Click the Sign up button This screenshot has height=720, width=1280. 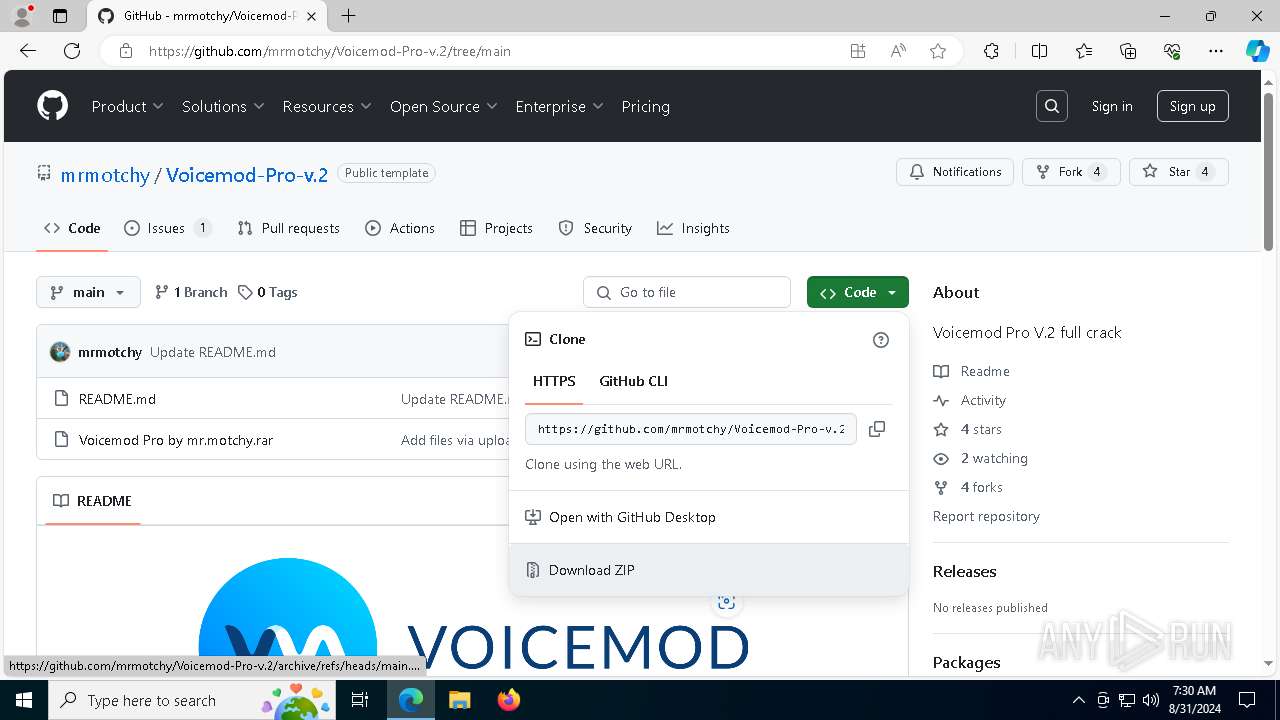click(1192, 106)
